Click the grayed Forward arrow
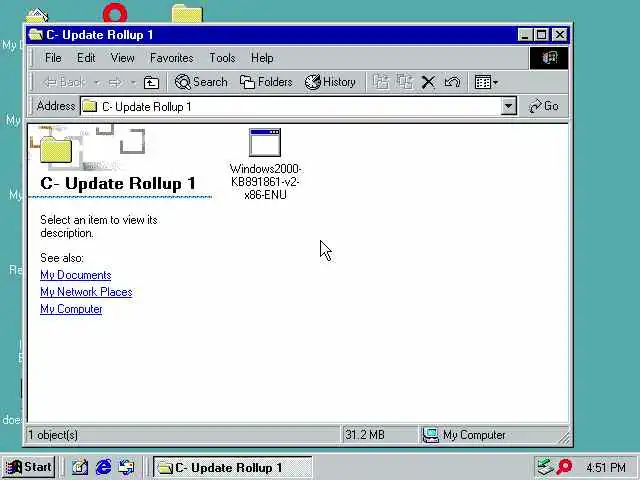640x480 pixels. coord(115,83)
